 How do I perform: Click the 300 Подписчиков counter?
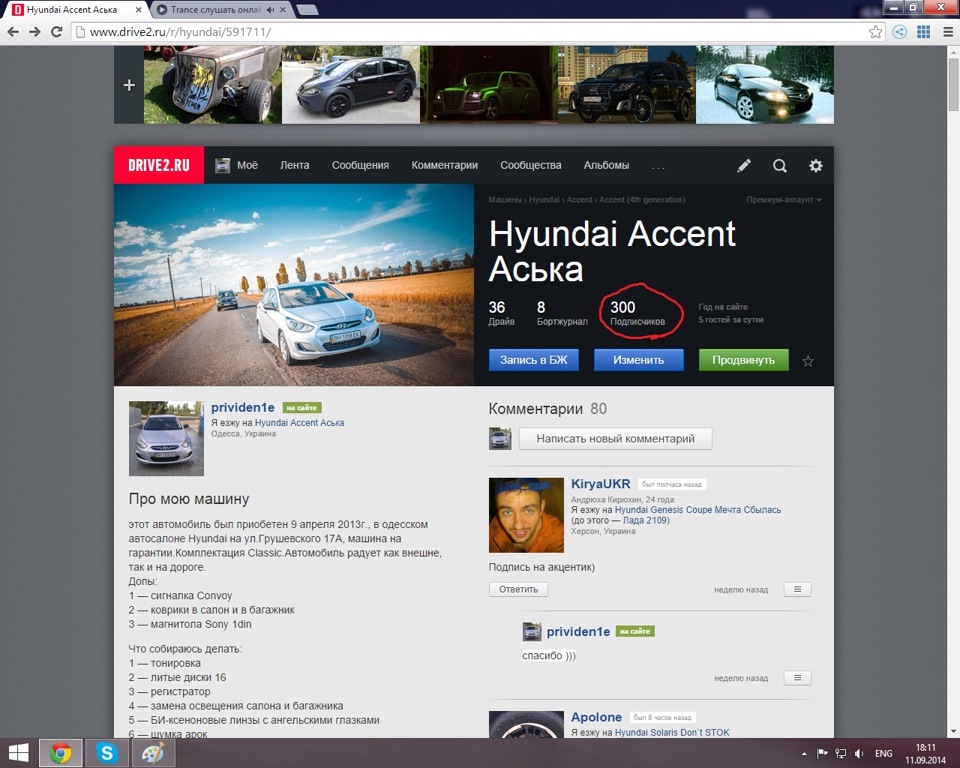pyautogui.click(x=637, y=313)
